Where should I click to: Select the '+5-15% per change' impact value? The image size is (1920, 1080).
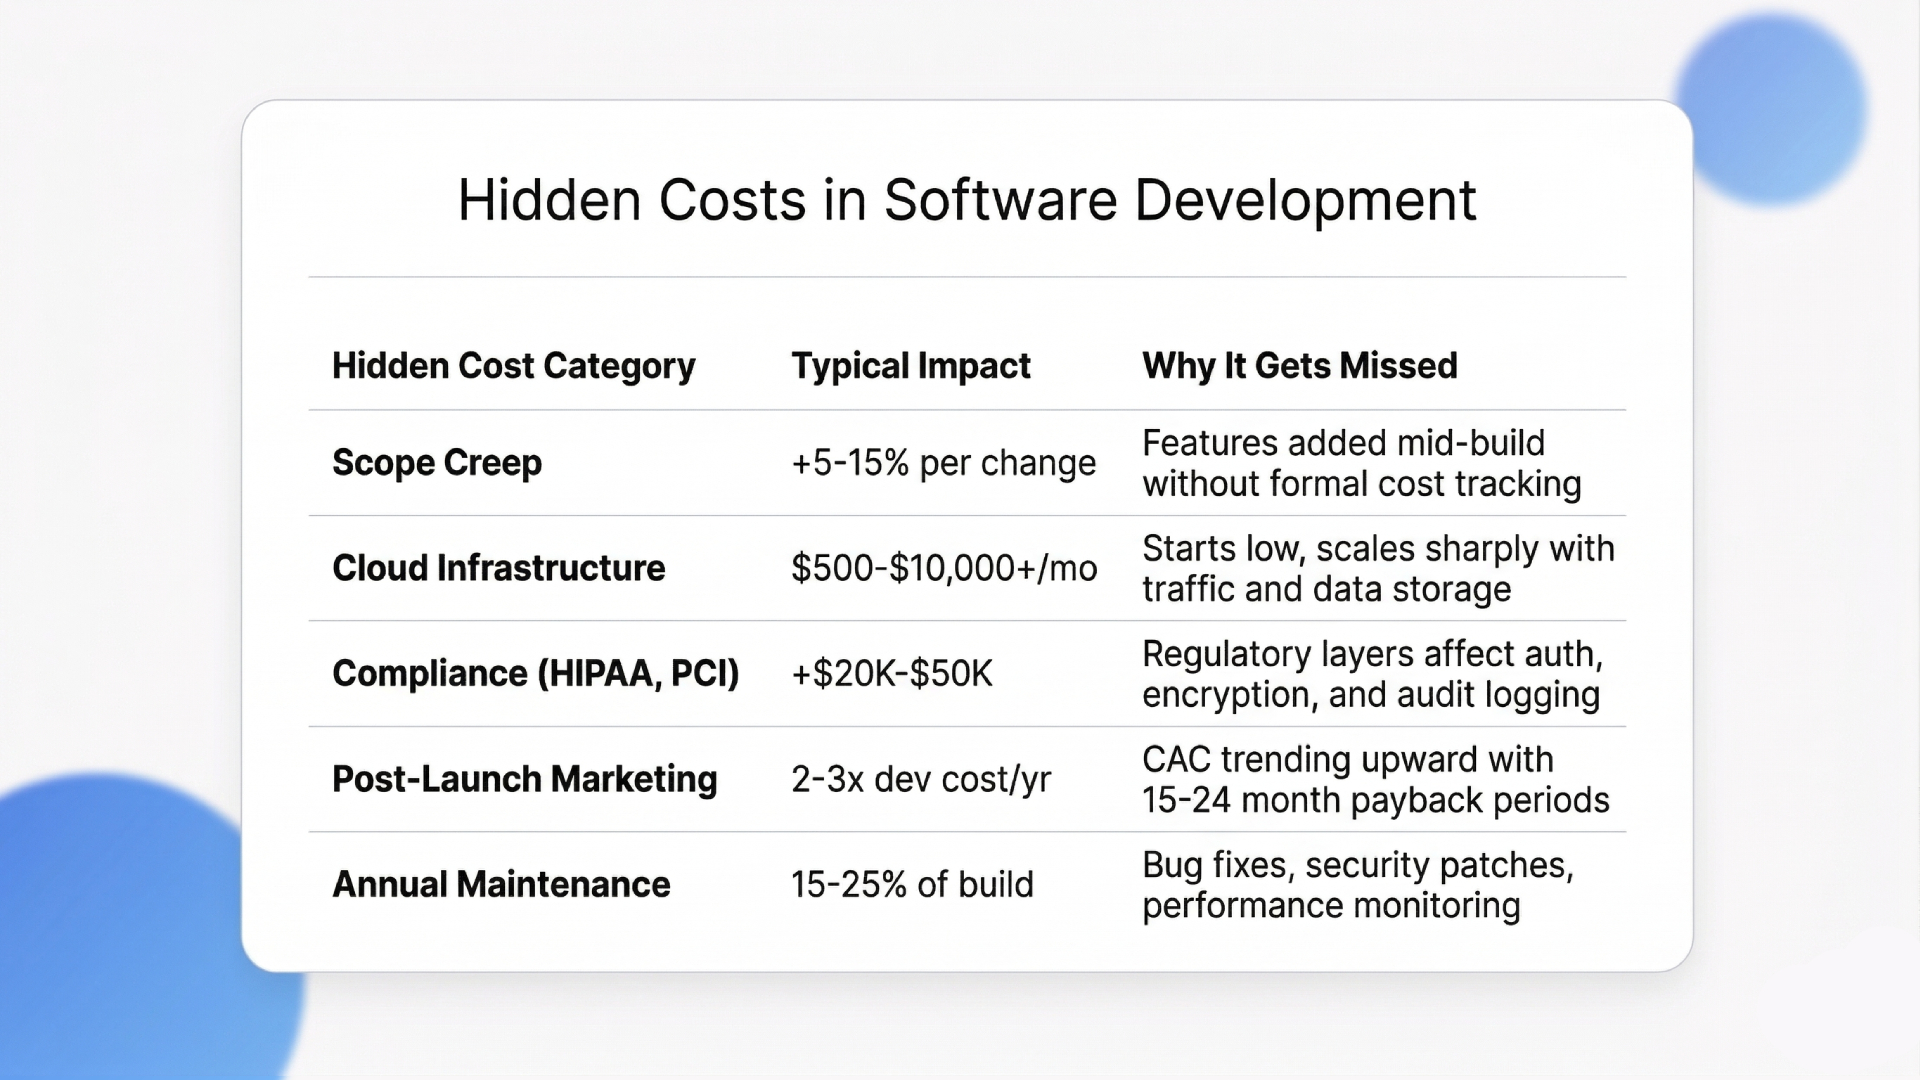pyautogui.click(x=944, y=462)
